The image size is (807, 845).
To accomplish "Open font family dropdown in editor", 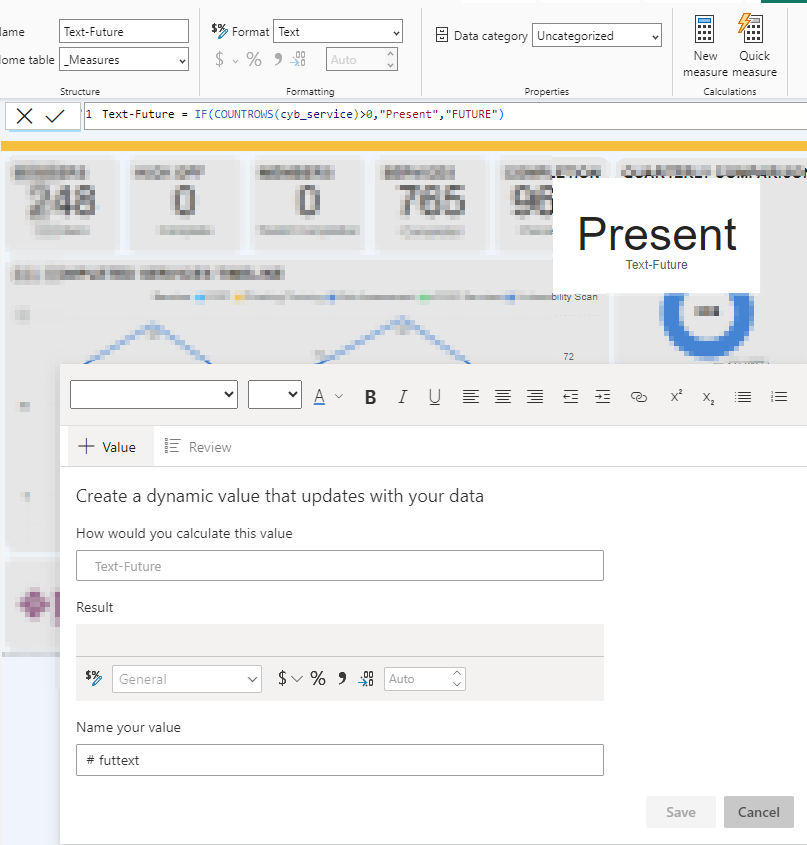I will point(154,394).
